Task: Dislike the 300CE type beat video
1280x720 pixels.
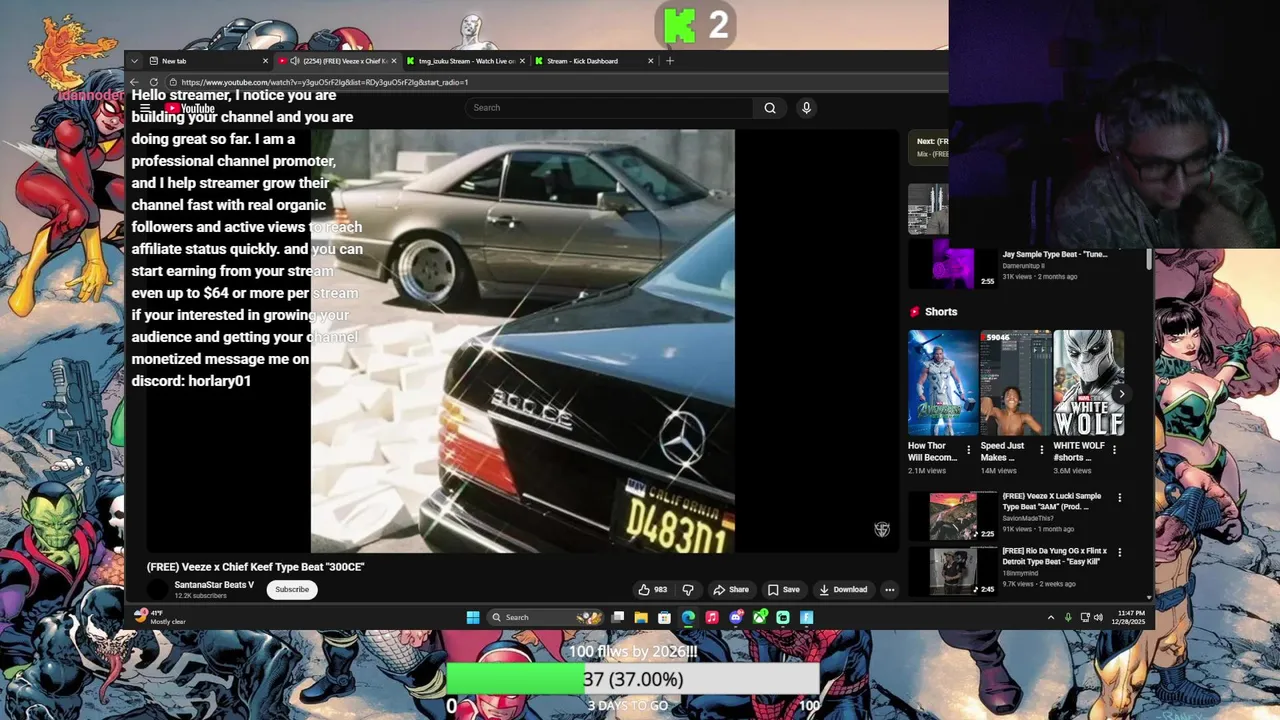Action: [688, 589]
